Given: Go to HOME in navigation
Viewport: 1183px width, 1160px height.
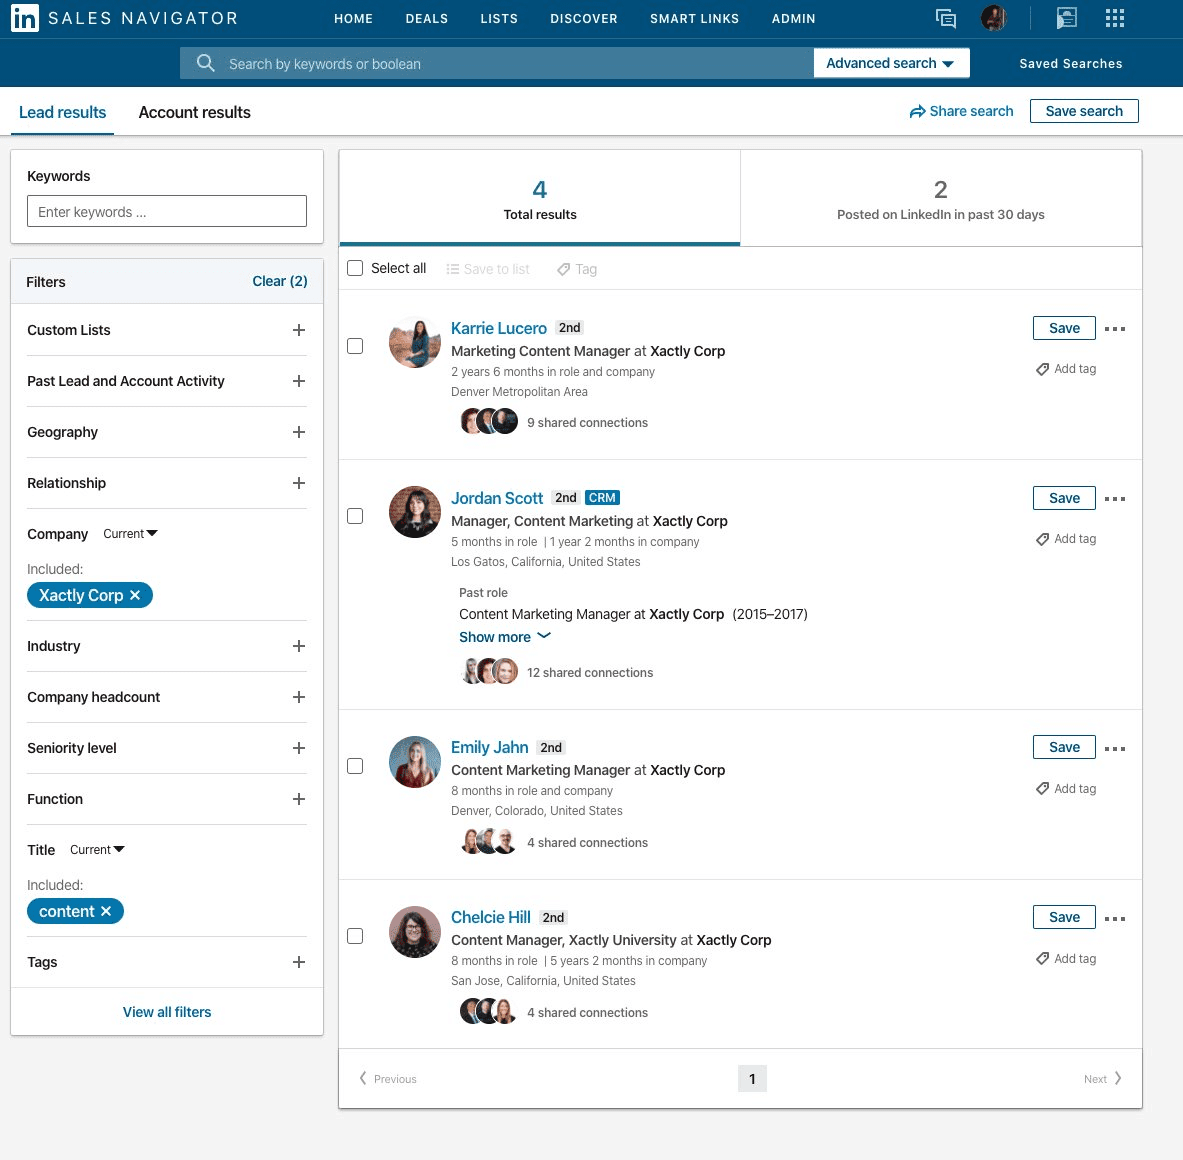Looking at the screenshot, I should point(353,19).
